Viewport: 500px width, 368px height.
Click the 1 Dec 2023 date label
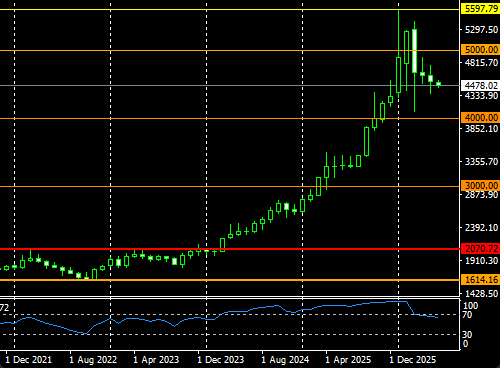point(221,360)
